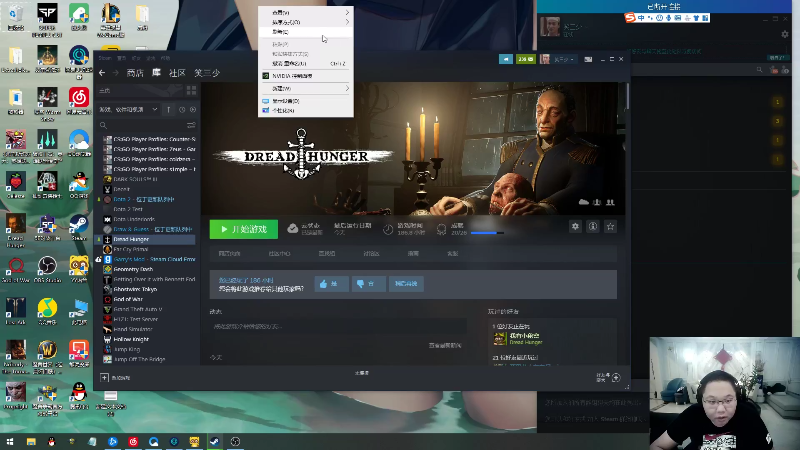Click 稍后再说 maybe later button
Screen dimensions: 800x450
tap(406, 284)
